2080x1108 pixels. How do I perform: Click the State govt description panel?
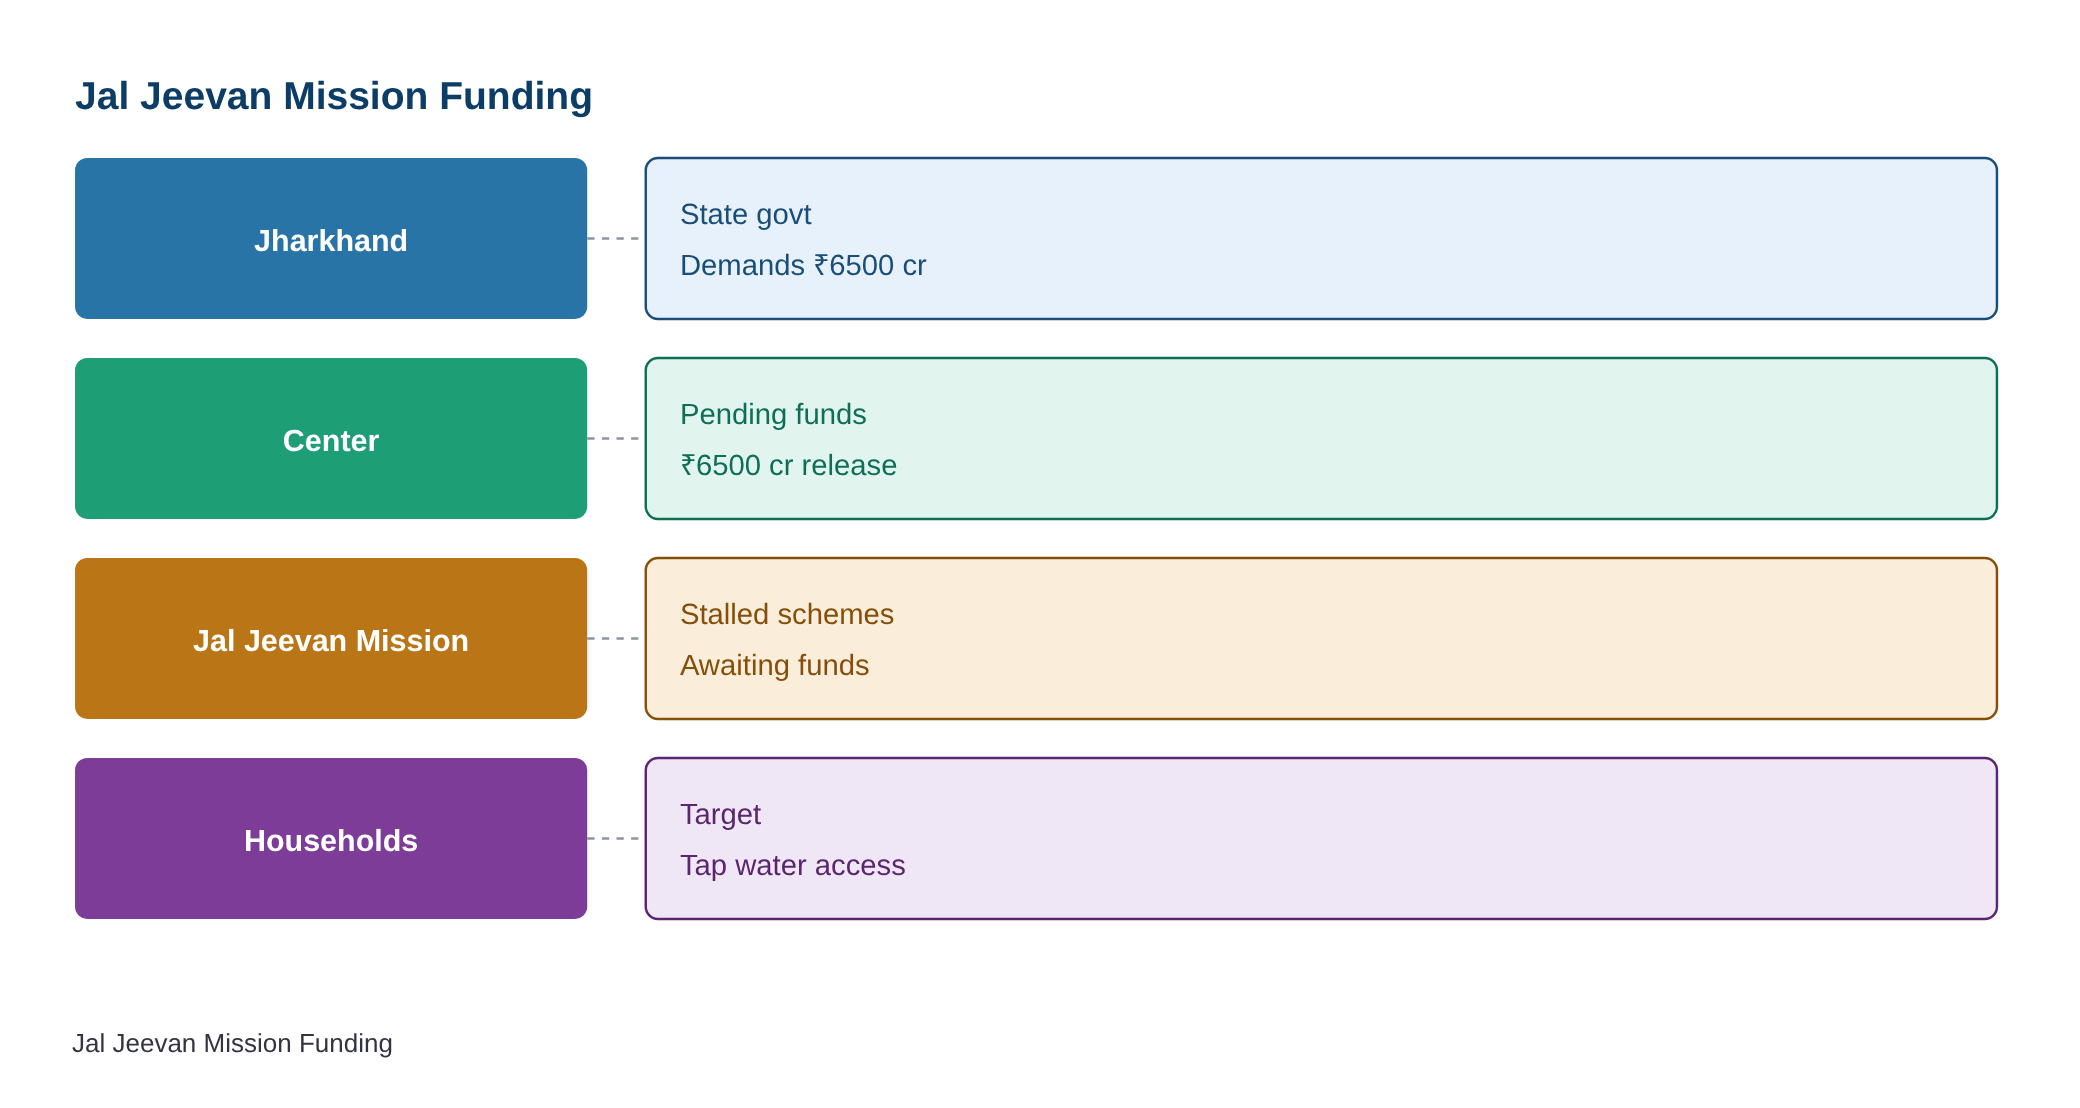point(1321,238)
